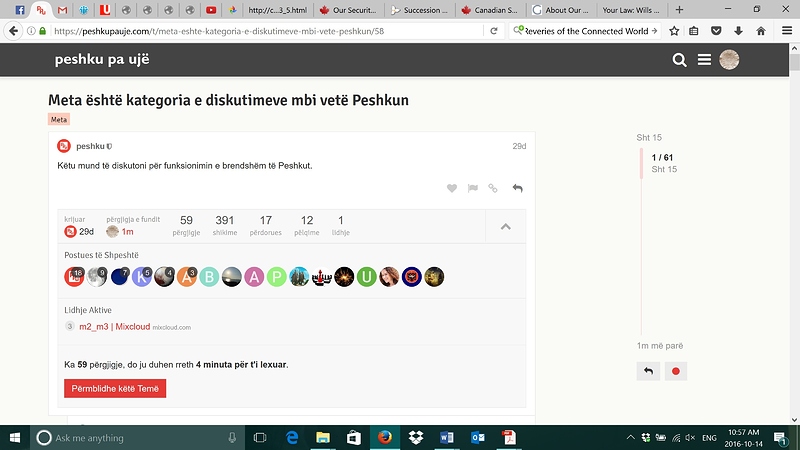Screen dimensions: 800x450
Task: Collapse the topic summary map chevron
Action: (x=506, y=226)
